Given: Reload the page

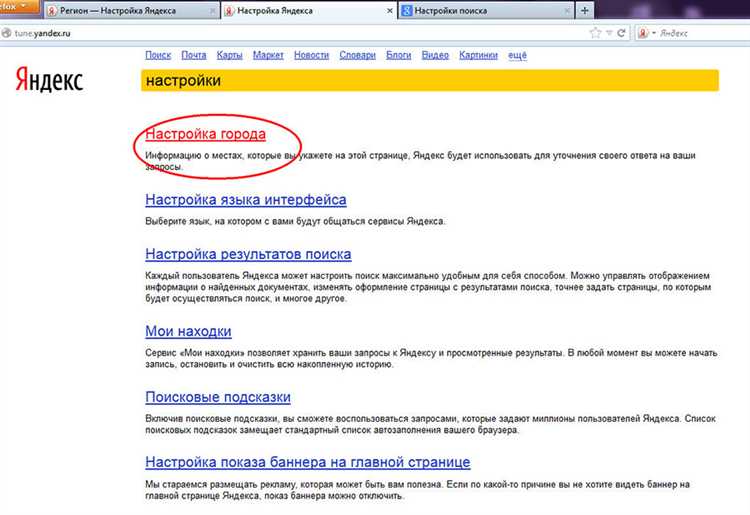Looking at the screenshot, I should [x=621, y=33].
